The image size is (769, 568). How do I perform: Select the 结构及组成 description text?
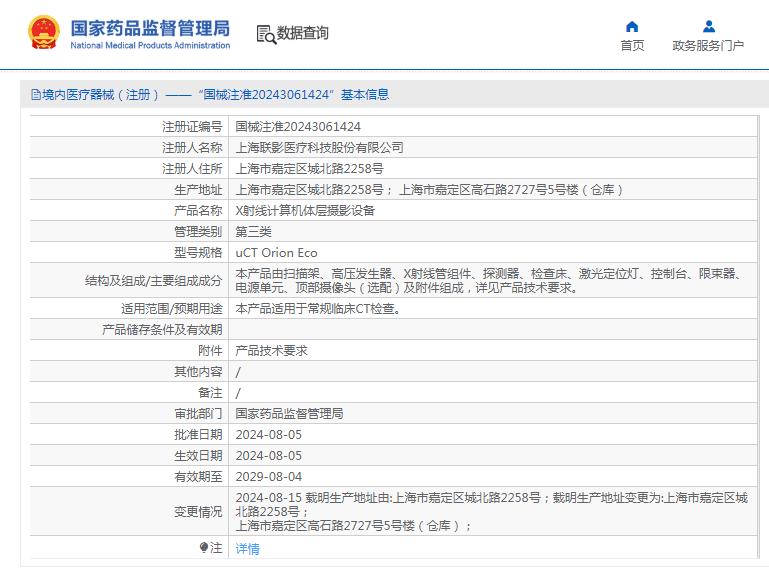click(488, 281)
